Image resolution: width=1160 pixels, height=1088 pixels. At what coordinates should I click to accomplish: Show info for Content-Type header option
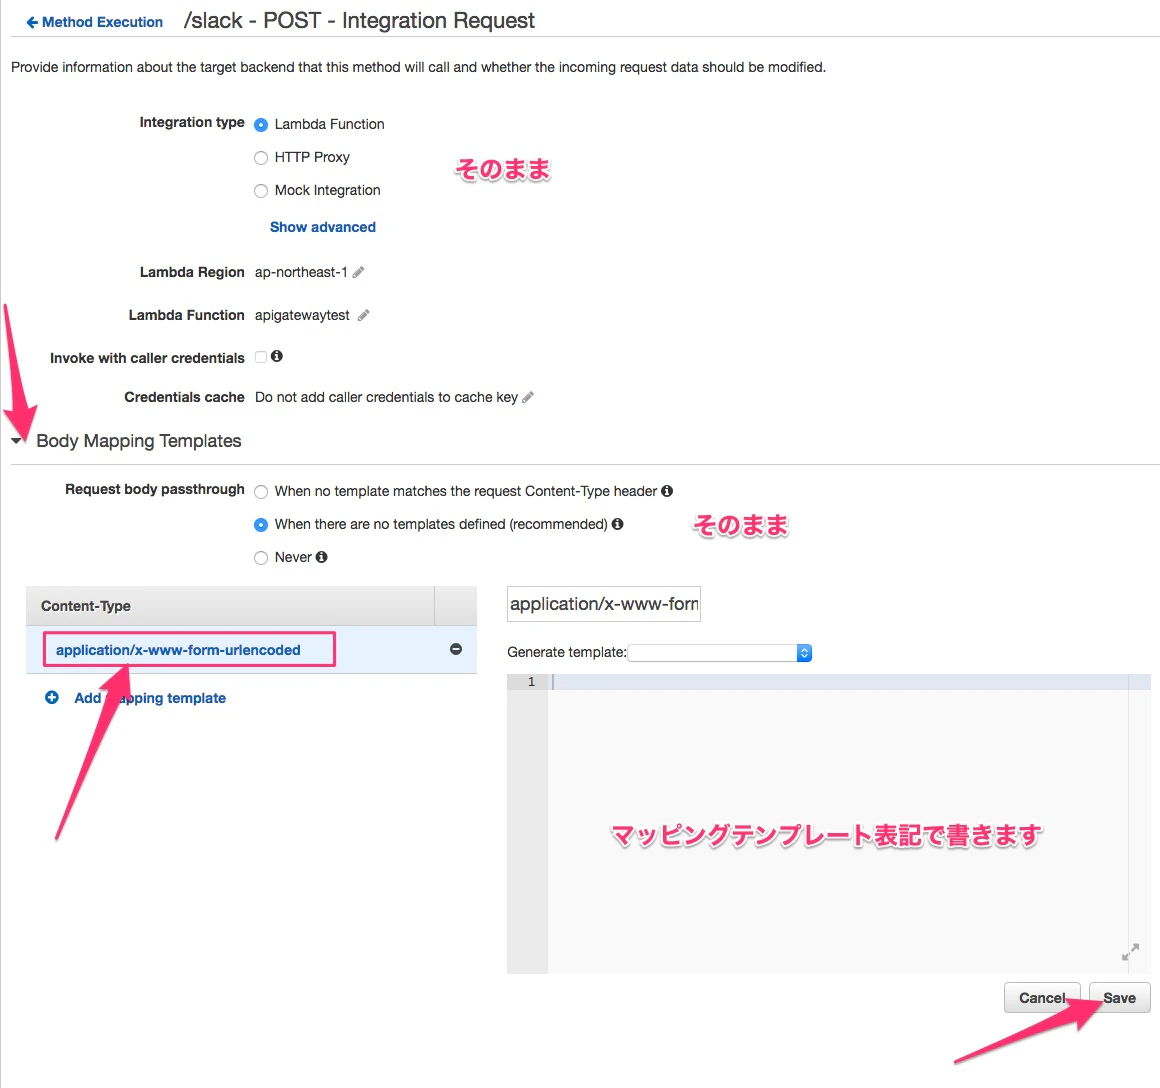pyautogui.click(x=667, y=491)
